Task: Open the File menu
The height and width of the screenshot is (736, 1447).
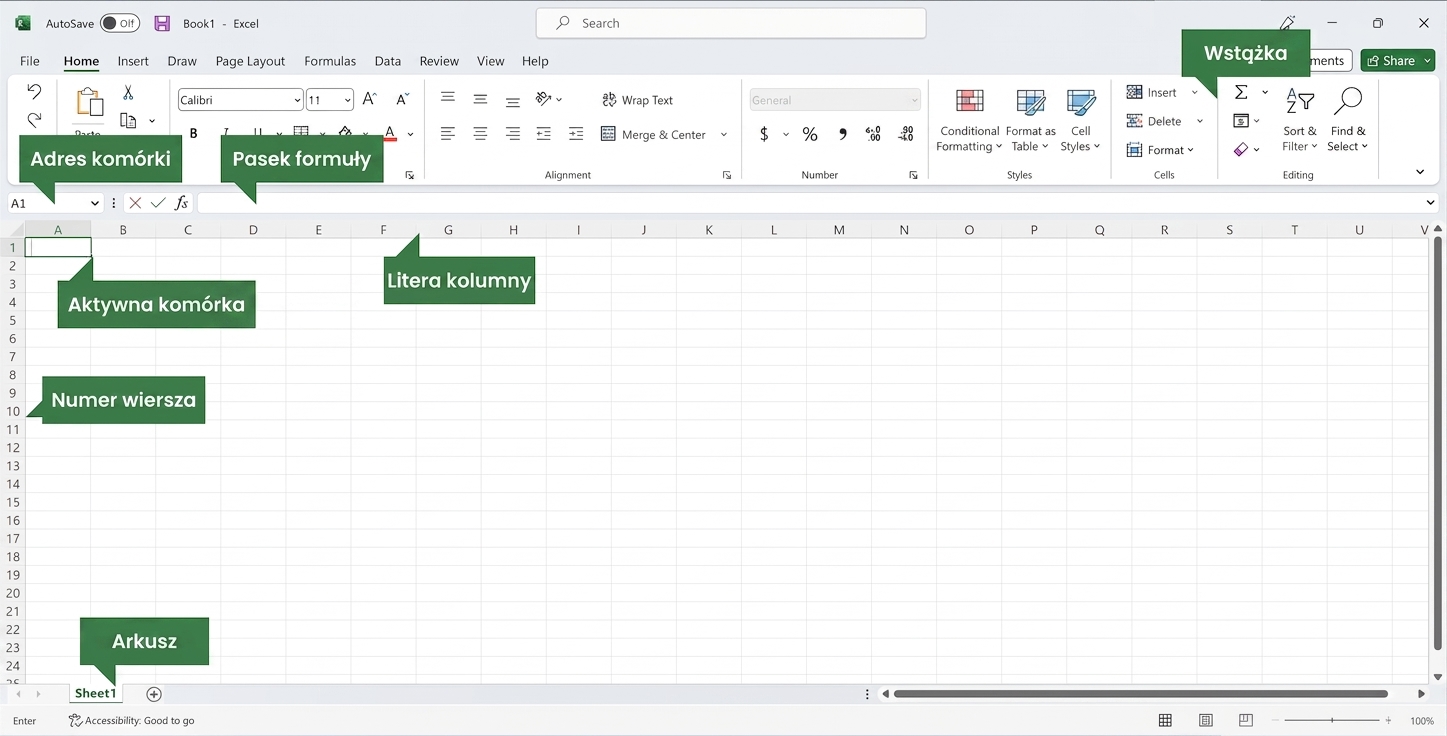Action: 30,61
